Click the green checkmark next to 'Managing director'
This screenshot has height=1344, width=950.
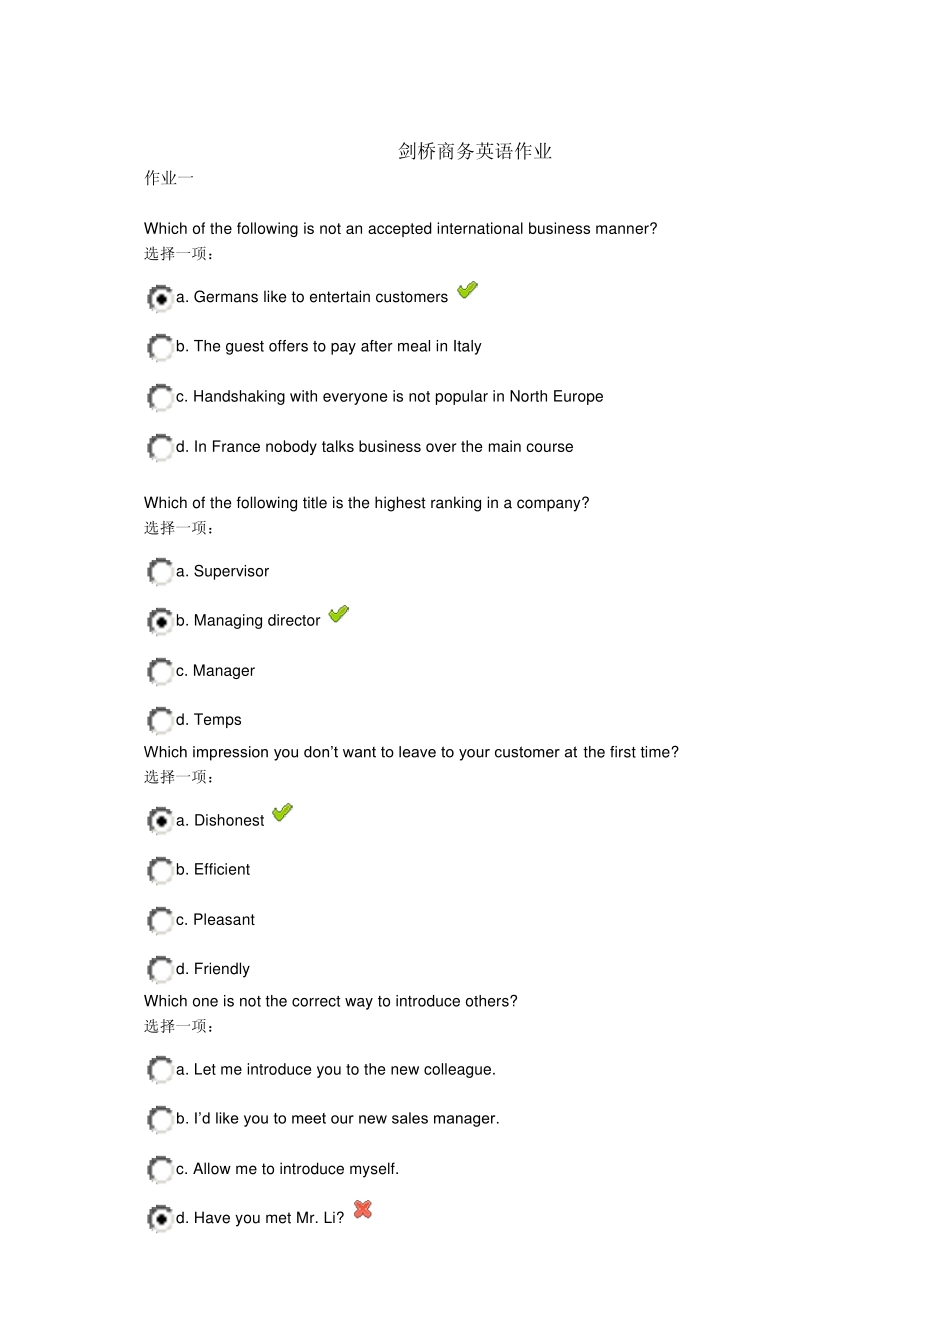coord(339,614)
